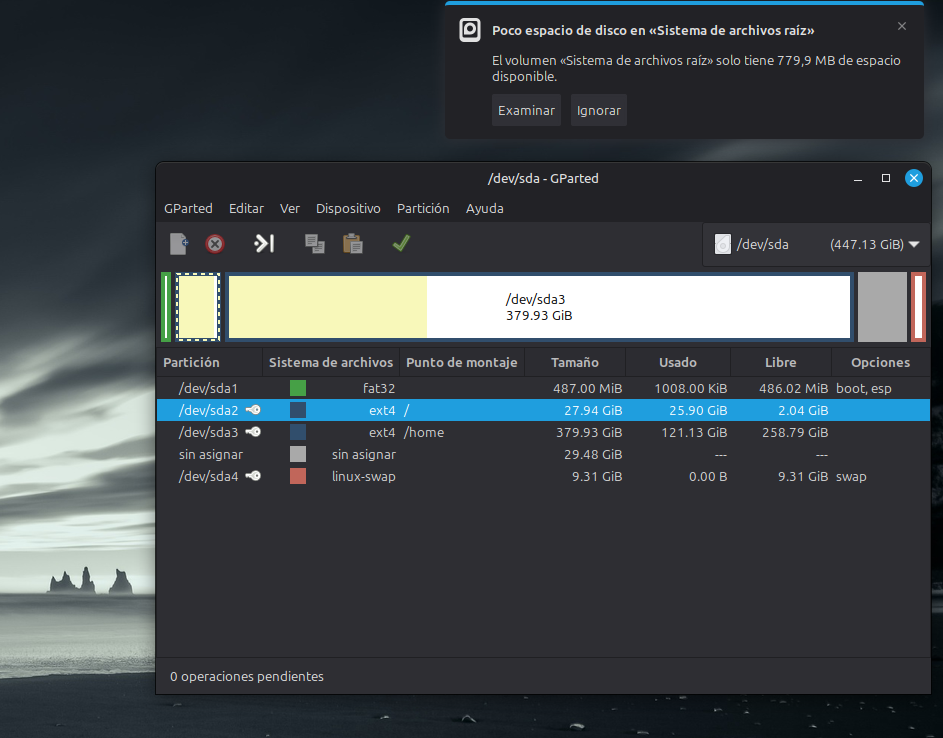Dismiss the low disk space notification
Image resolution: width=943 pixels, height=738 pixels.
coord(902,27)
